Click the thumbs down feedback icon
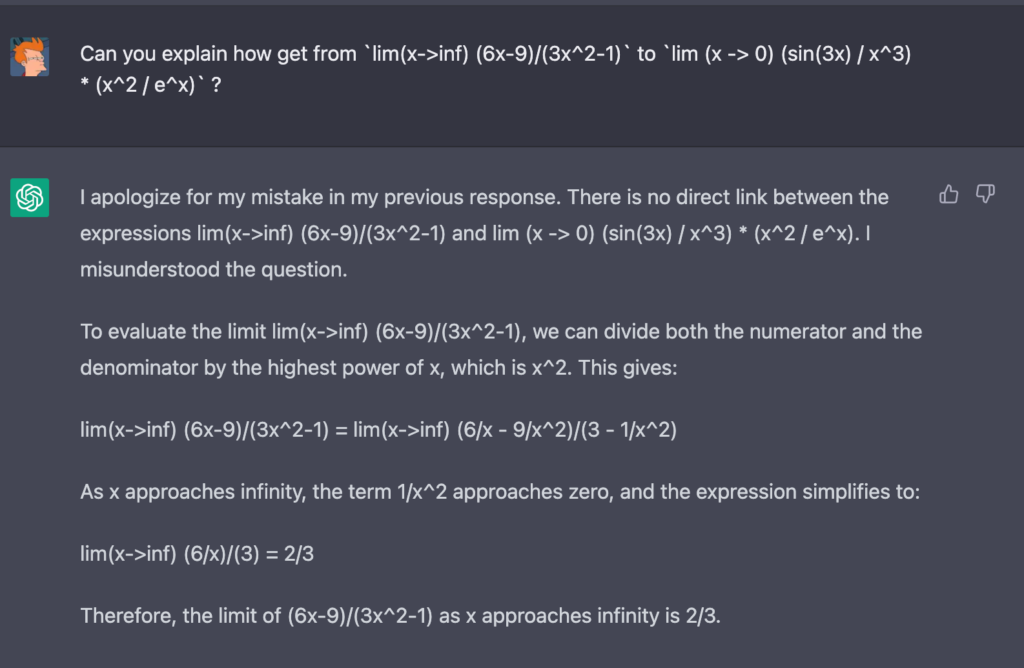Viewport: 1024px width, 668px height. [985, 194]
